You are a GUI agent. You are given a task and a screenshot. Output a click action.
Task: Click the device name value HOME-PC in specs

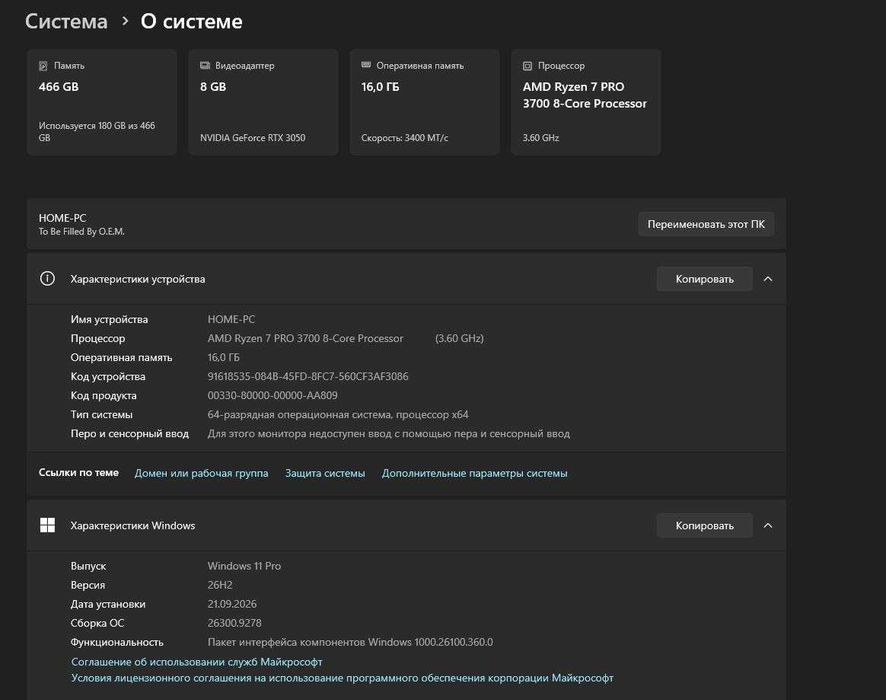(x=231, y=319)
